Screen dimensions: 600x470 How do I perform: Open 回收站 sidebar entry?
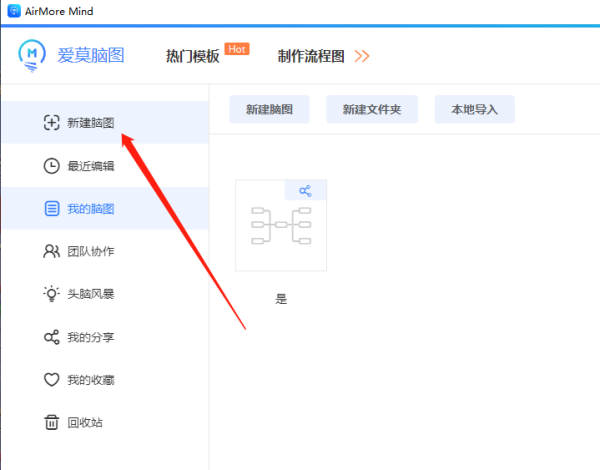105,422
